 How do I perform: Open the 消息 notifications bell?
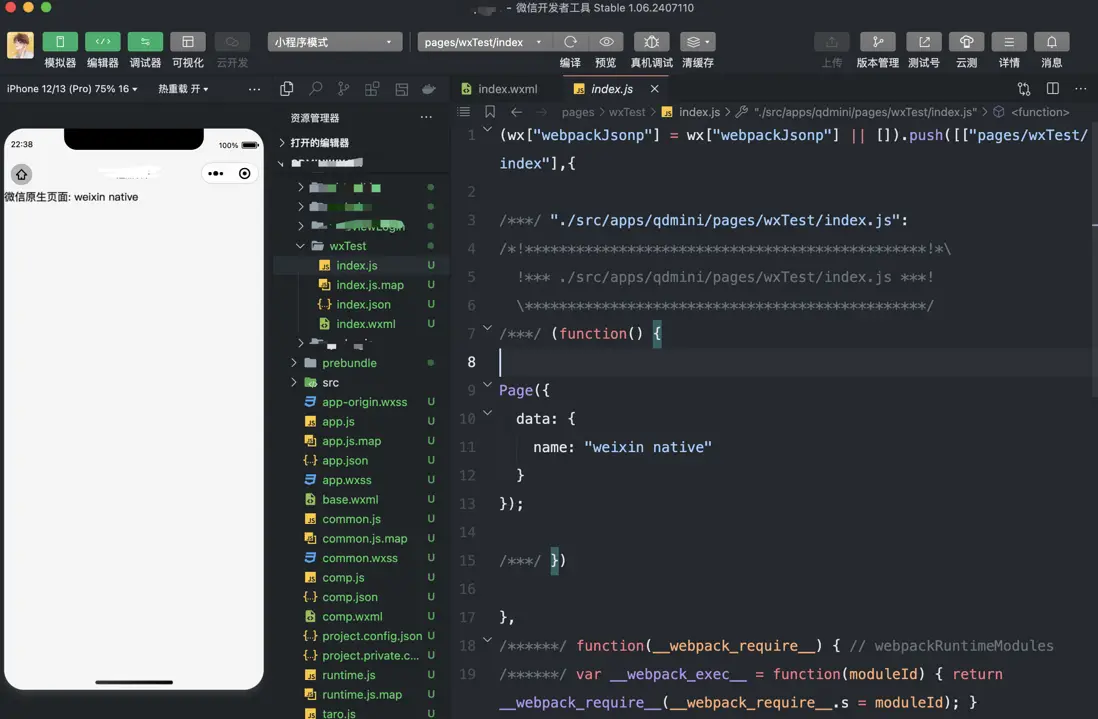pos(1051,42)
